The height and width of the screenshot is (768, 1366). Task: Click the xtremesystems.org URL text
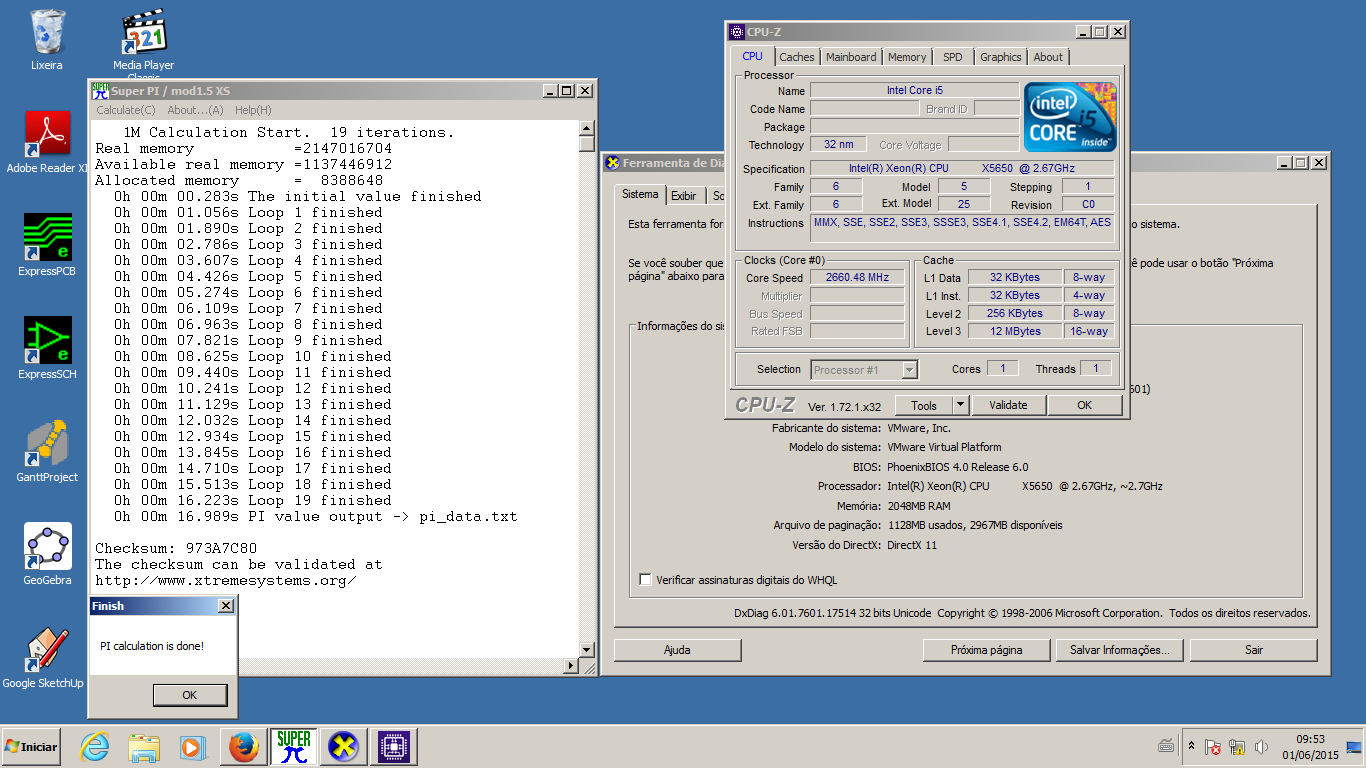[226, 581]
